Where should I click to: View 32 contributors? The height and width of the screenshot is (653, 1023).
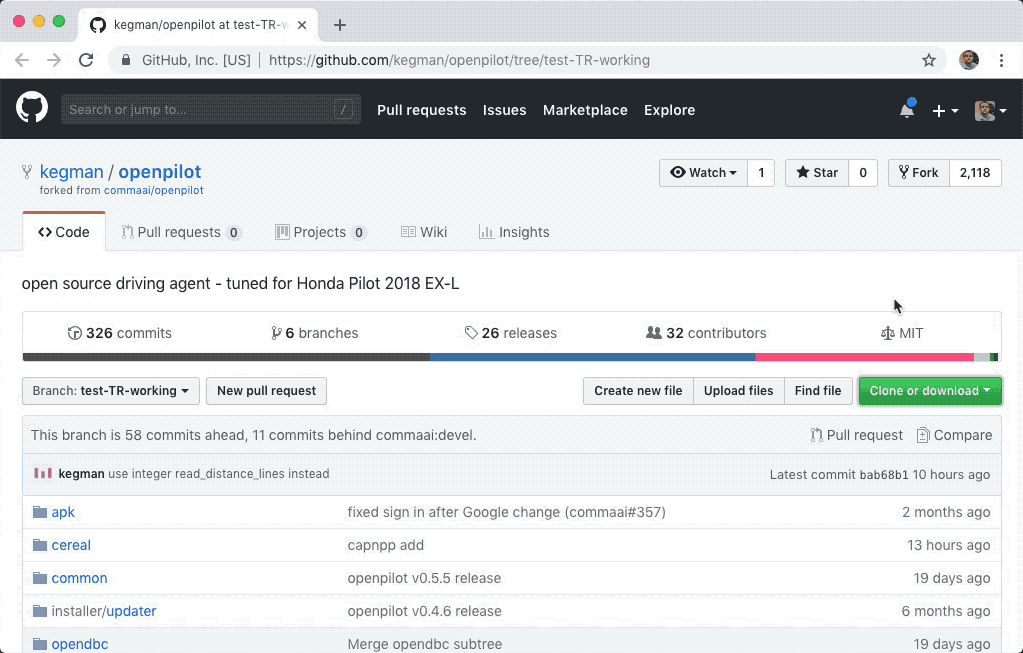[x=706, y=333]
